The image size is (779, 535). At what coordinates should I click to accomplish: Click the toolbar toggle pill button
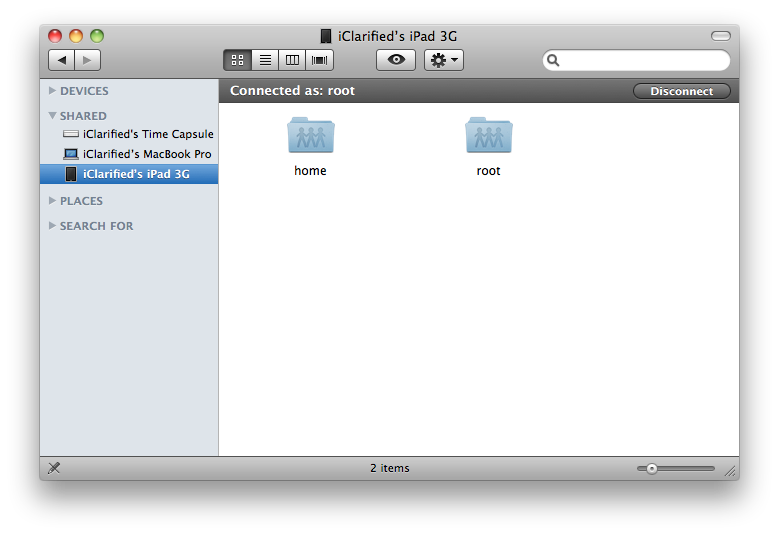tap(720, 36)
